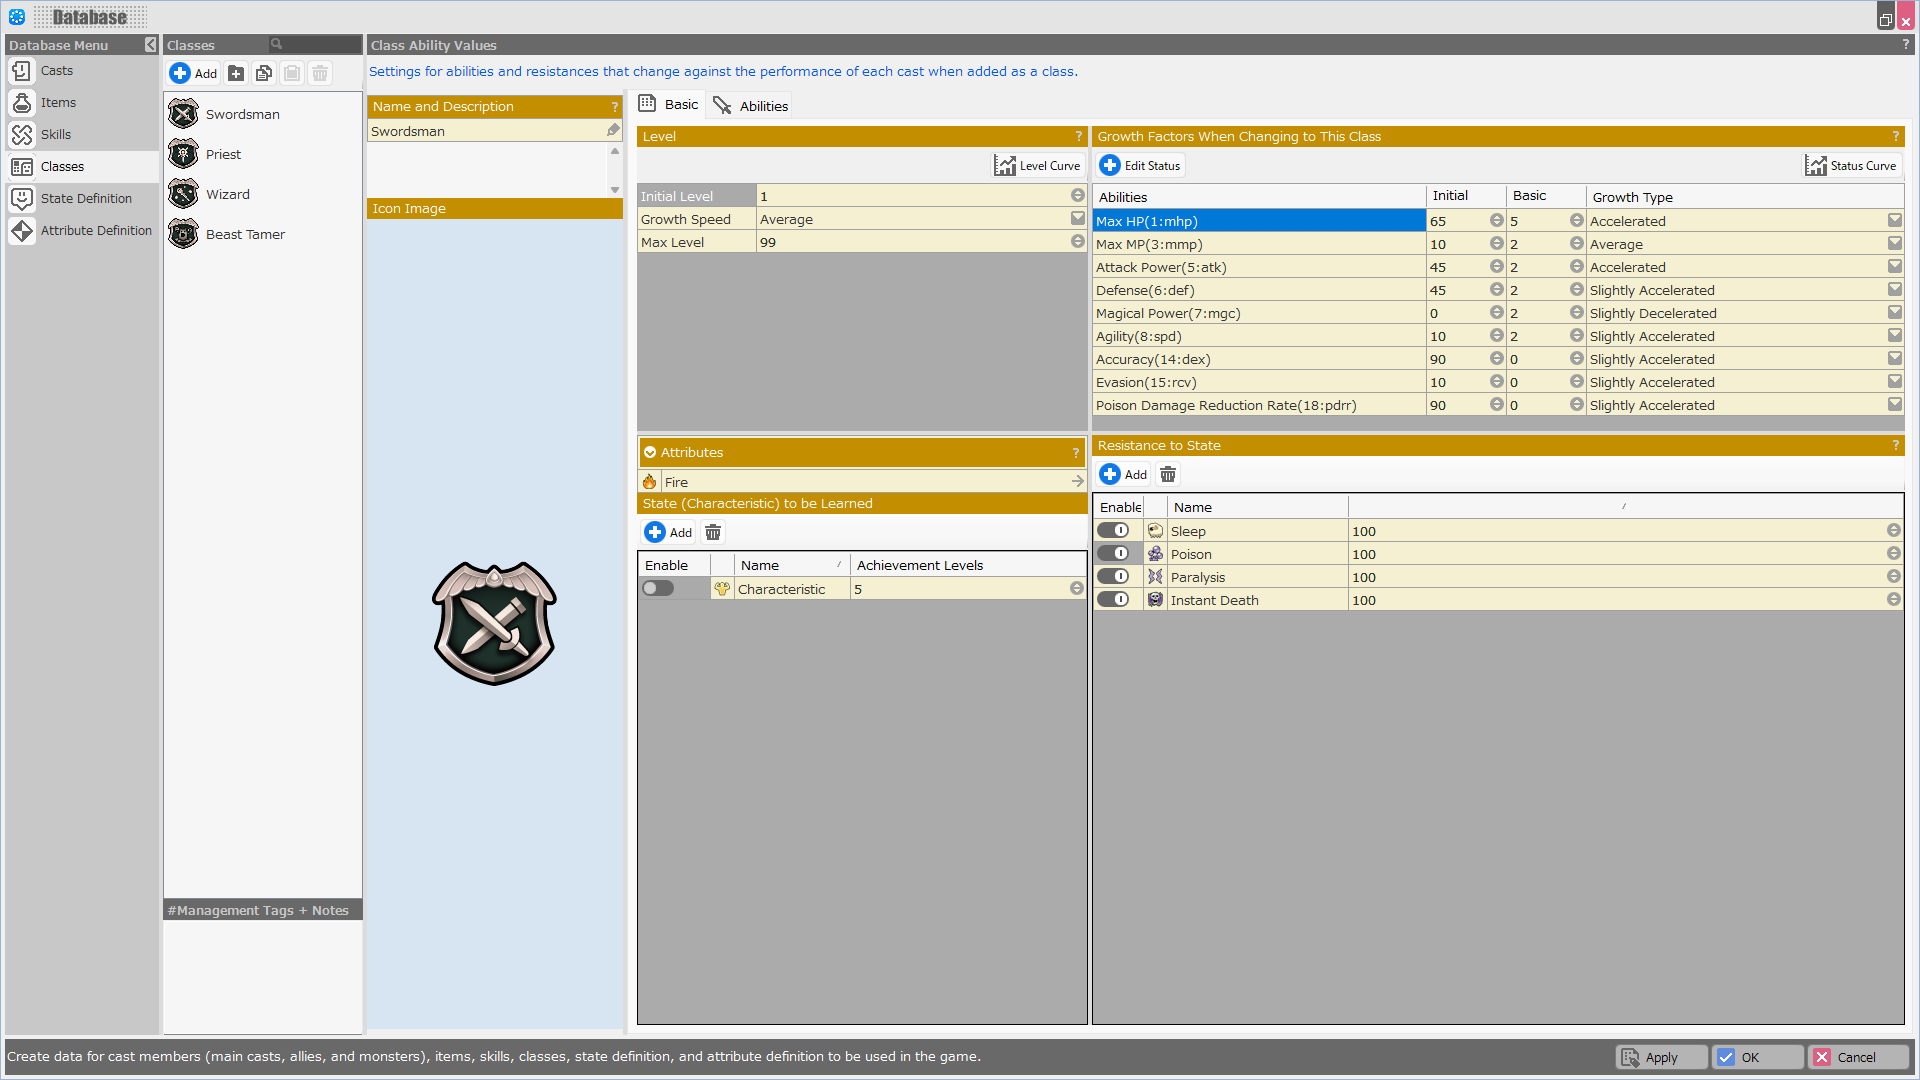
Task: Click the Sleep resistance value stepper
Action: point(1893,531)
